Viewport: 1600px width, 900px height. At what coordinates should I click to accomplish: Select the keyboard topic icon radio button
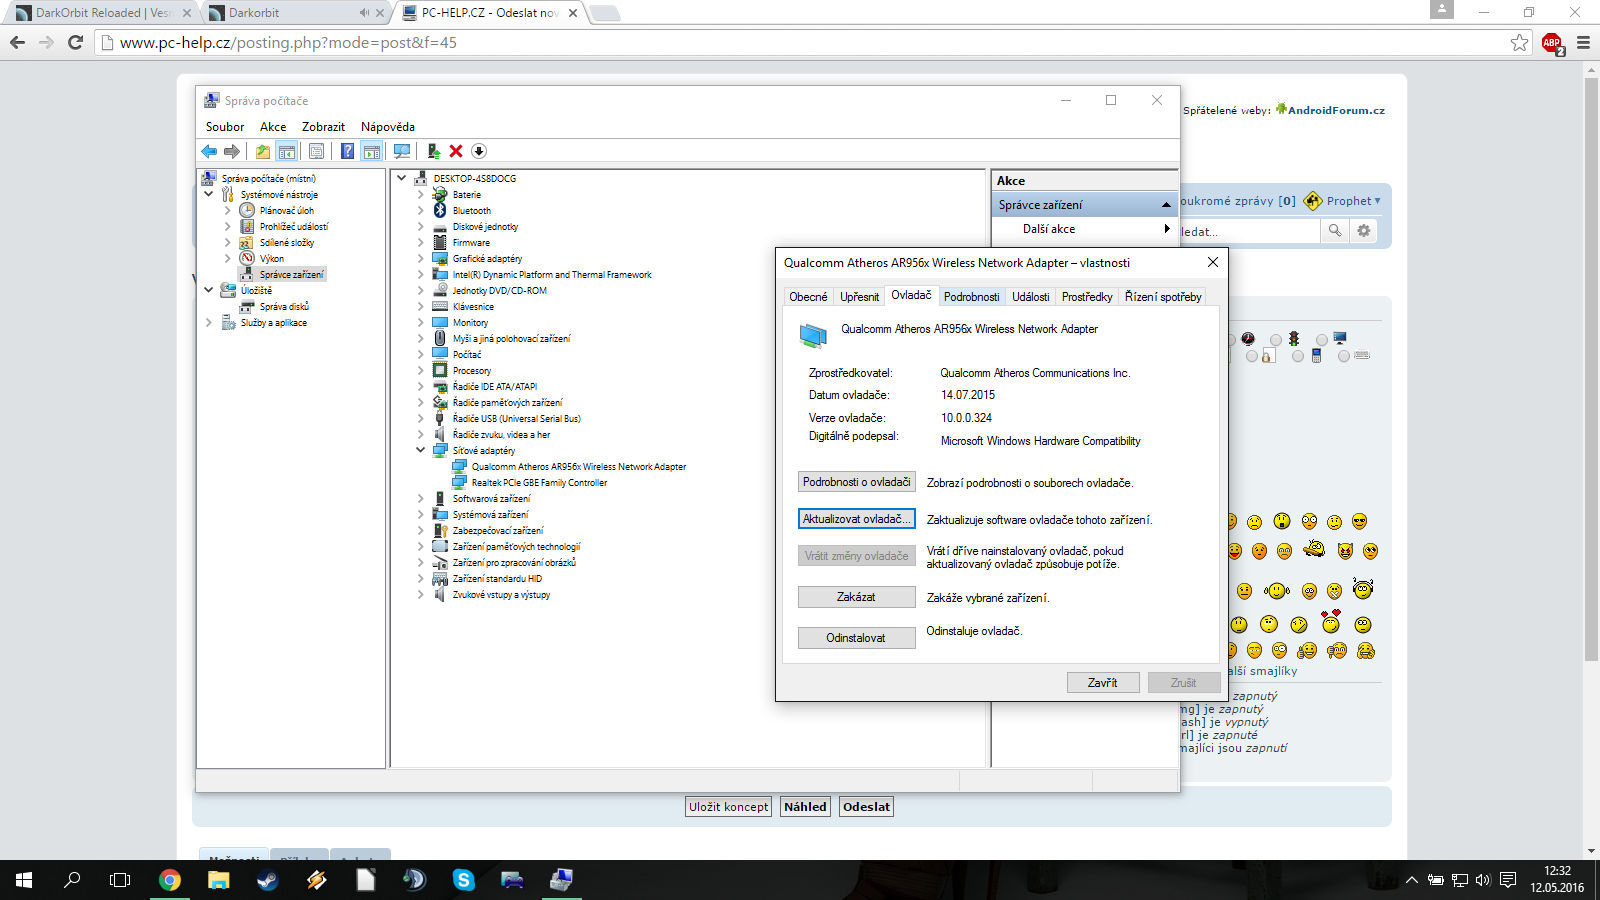click(1344, 356)
